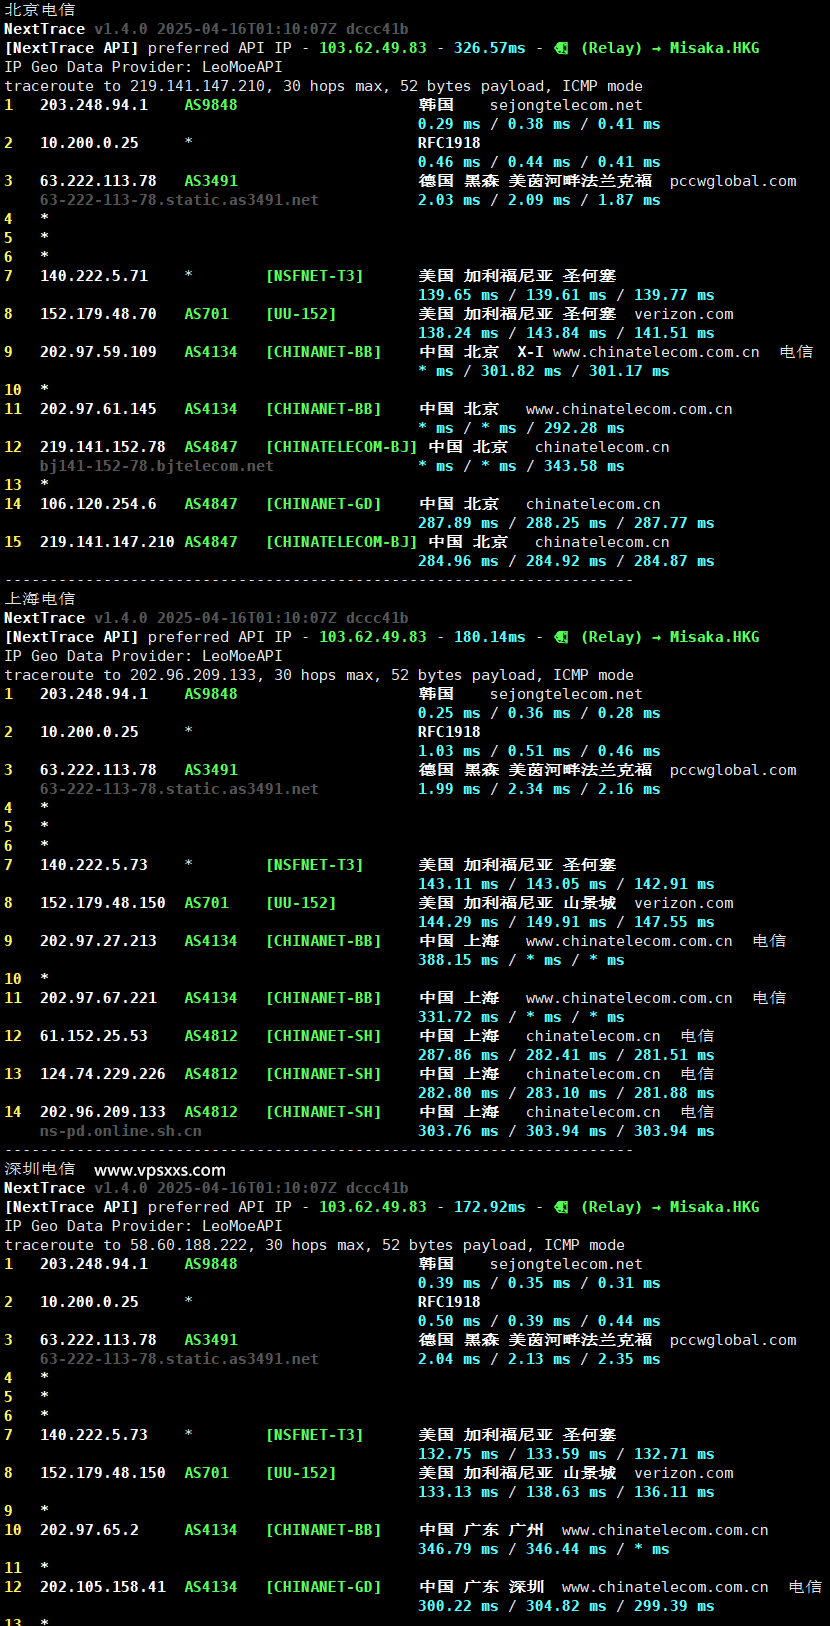The image size is (830, 1626).
Task: Click the 上海电信 section heading
Action: tap(40, 599)
